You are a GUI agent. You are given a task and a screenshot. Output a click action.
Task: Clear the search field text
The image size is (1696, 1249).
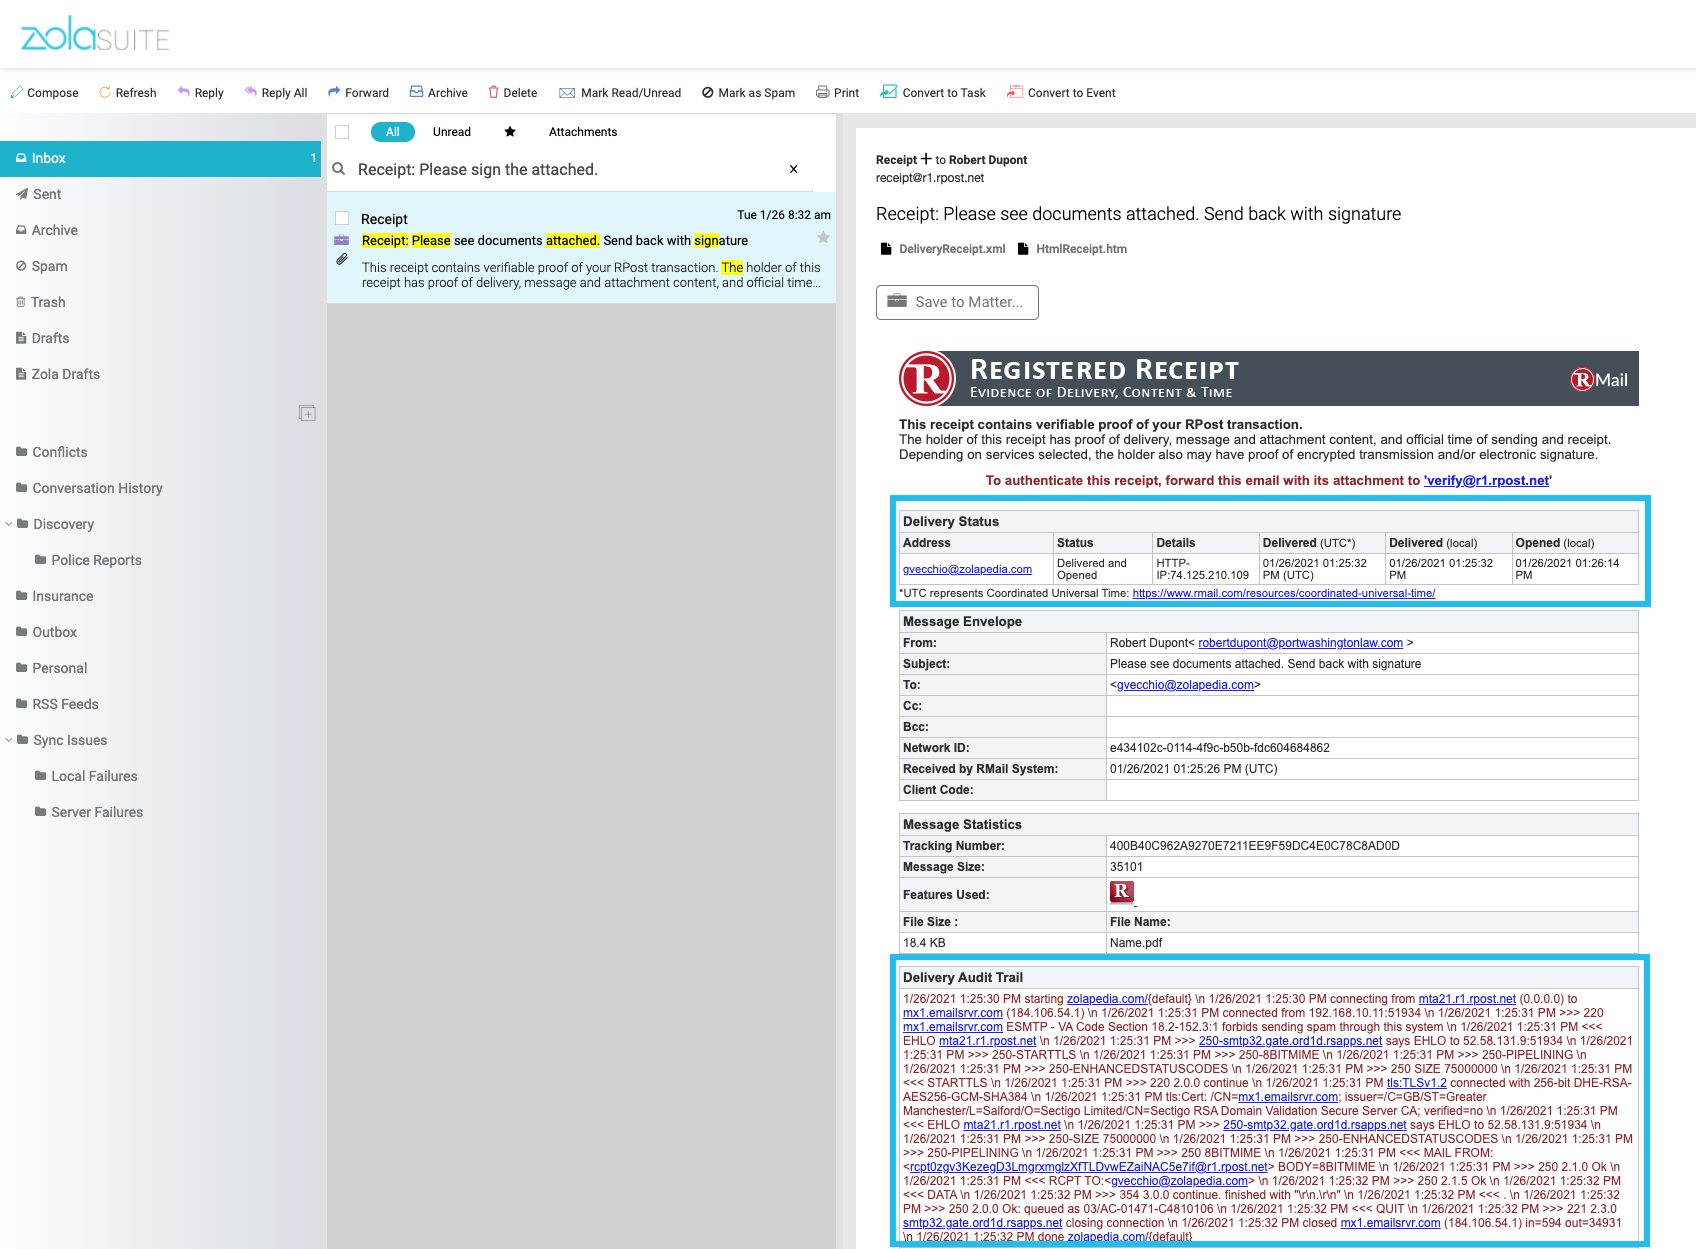tap(794, 169)
